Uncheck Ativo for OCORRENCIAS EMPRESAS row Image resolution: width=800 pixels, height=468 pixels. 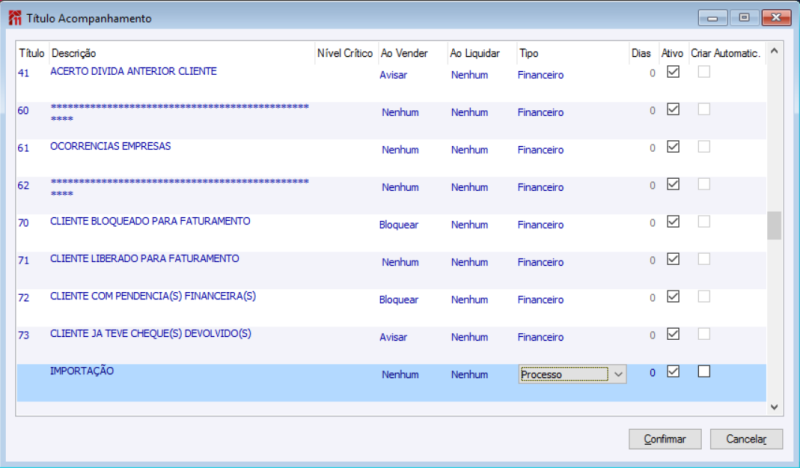[673, 147]
